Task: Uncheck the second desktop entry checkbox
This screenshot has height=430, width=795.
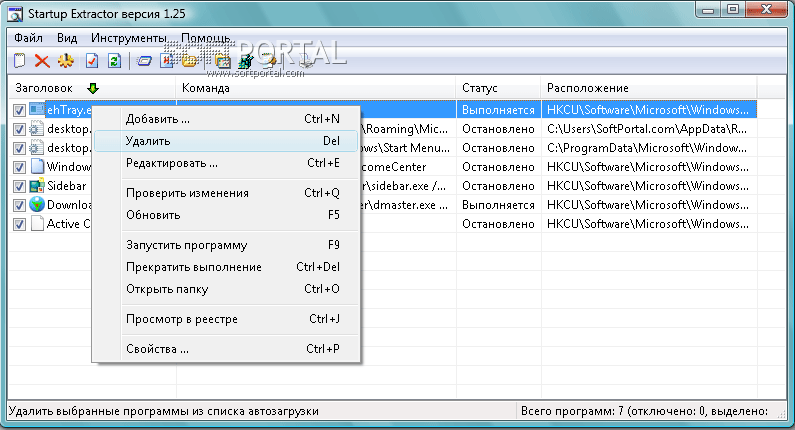Action: (19, 148)
